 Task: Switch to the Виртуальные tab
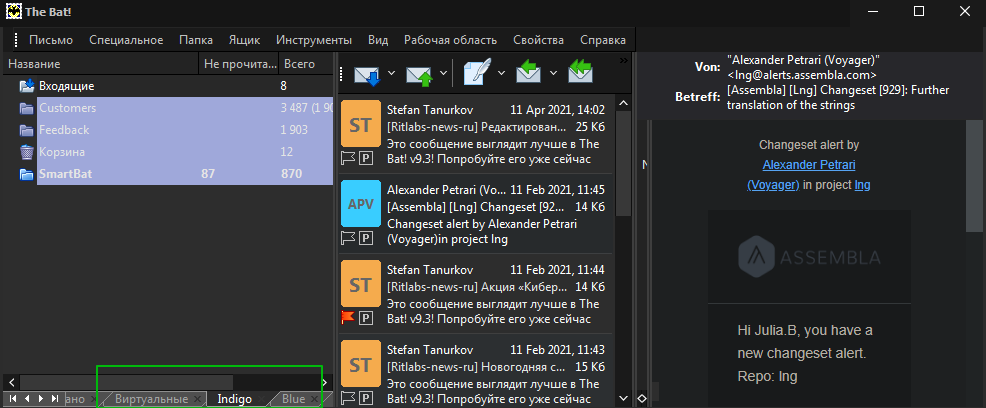tap(152, 399)
